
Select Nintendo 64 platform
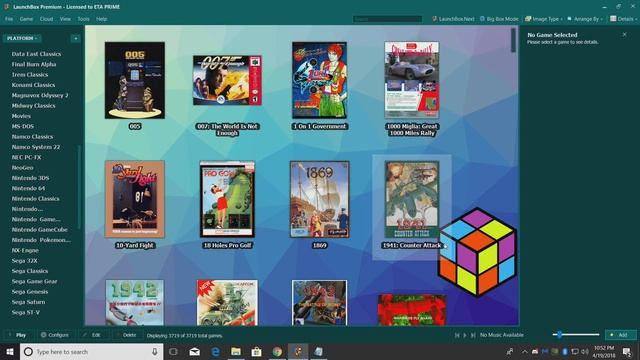point(29,188)
